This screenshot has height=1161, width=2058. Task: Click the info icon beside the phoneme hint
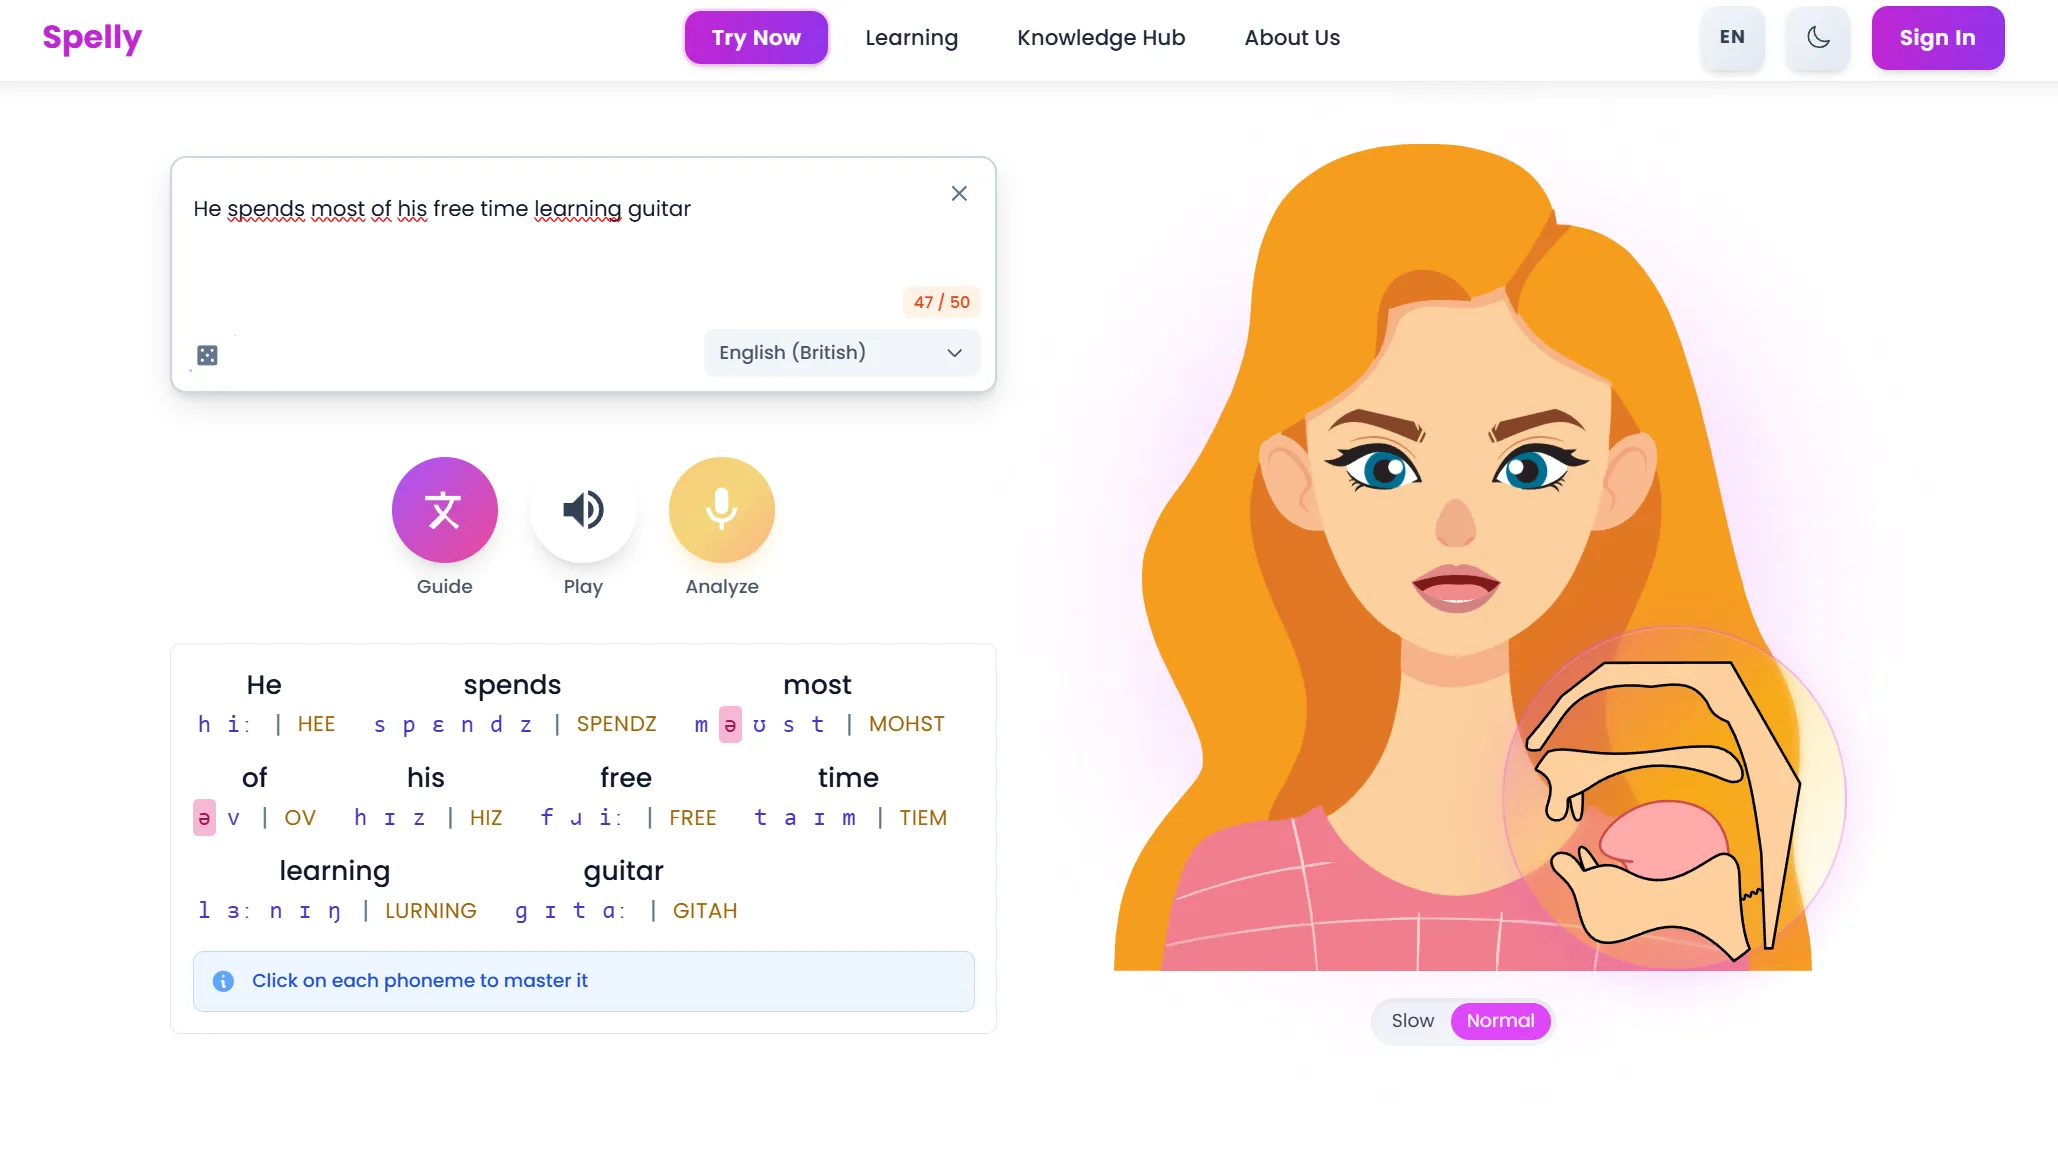point(224,981)
